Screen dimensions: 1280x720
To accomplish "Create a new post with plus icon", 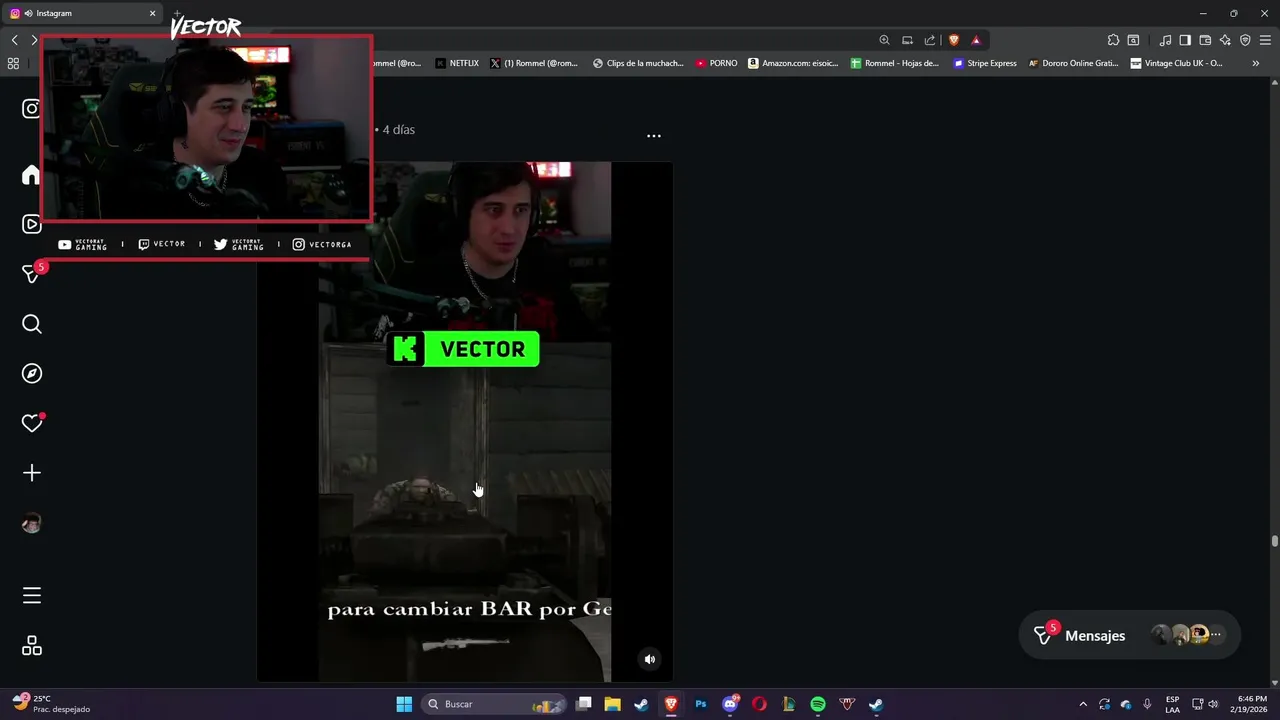I will coord(32,473).
